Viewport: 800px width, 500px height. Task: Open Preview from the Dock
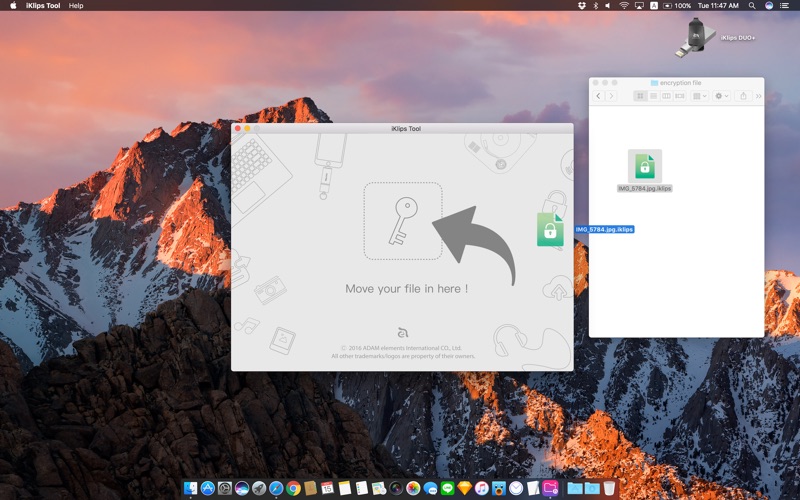(379, 488)
